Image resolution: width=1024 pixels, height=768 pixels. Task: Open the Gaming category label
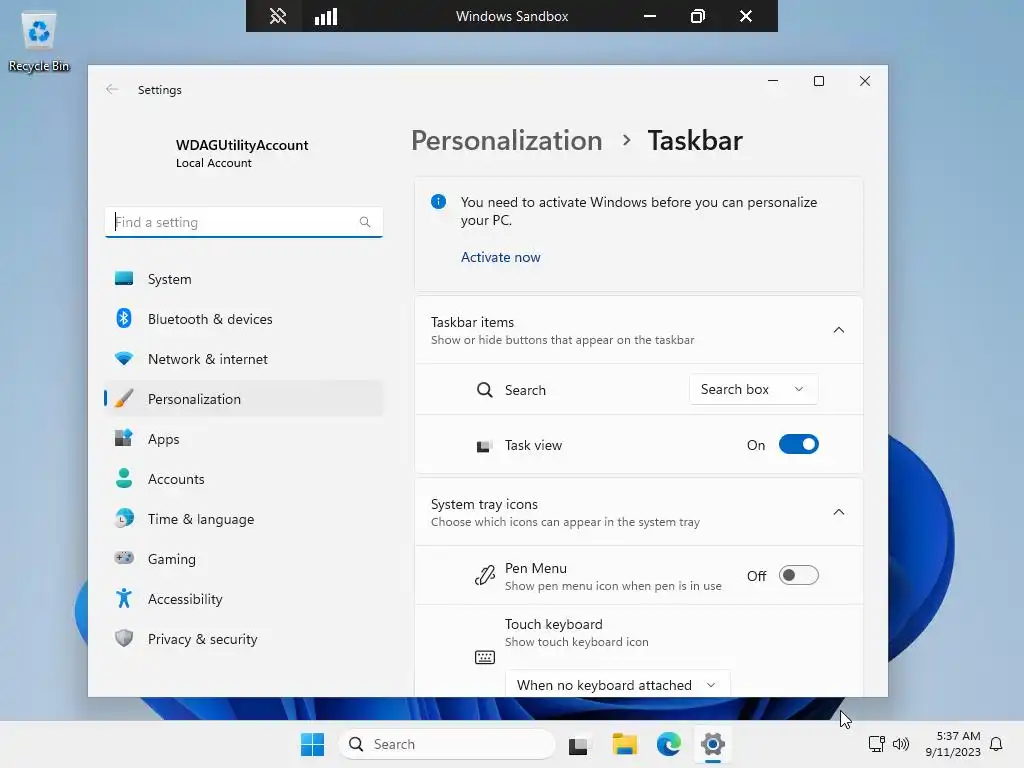coord(172,559)
